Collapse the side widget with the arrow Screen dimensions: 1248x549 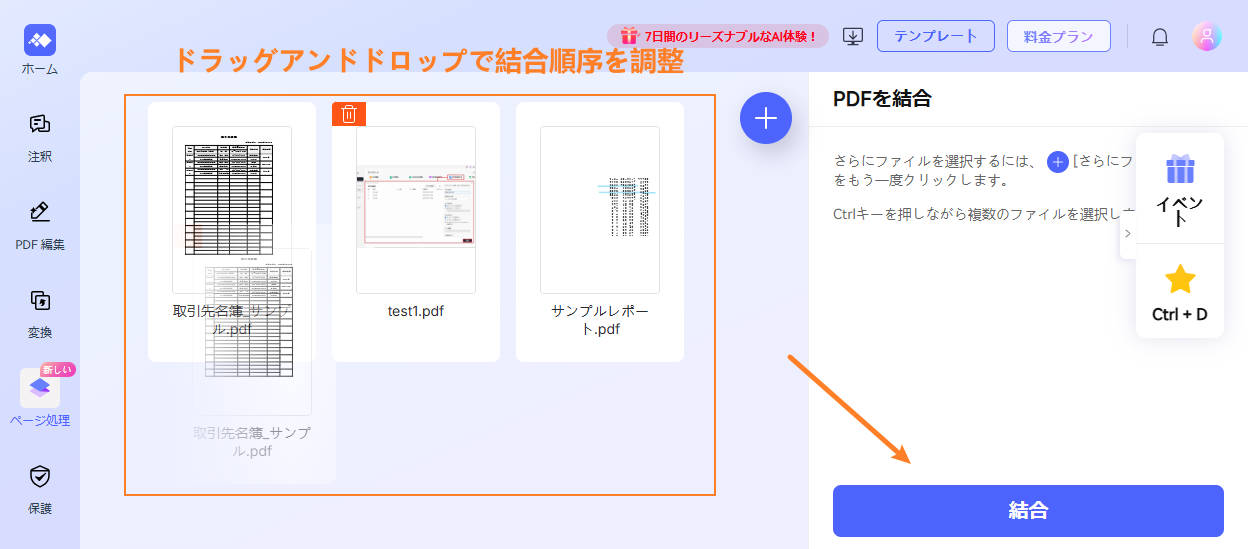pos(1128,233)
